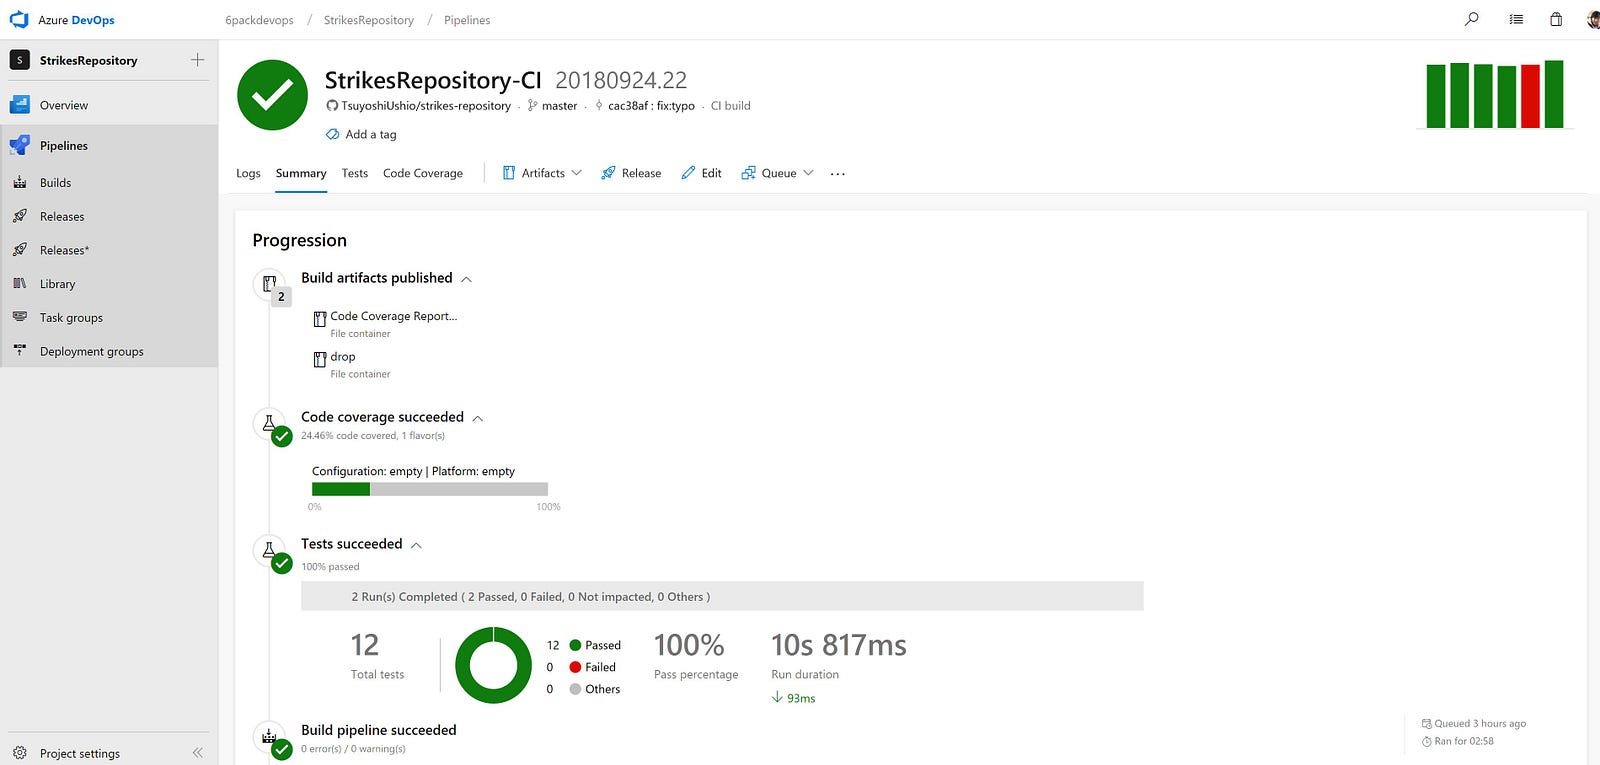Click the Passed legend entry
The height and width of the screenshot is (765, 1600).
pos(595,645)
